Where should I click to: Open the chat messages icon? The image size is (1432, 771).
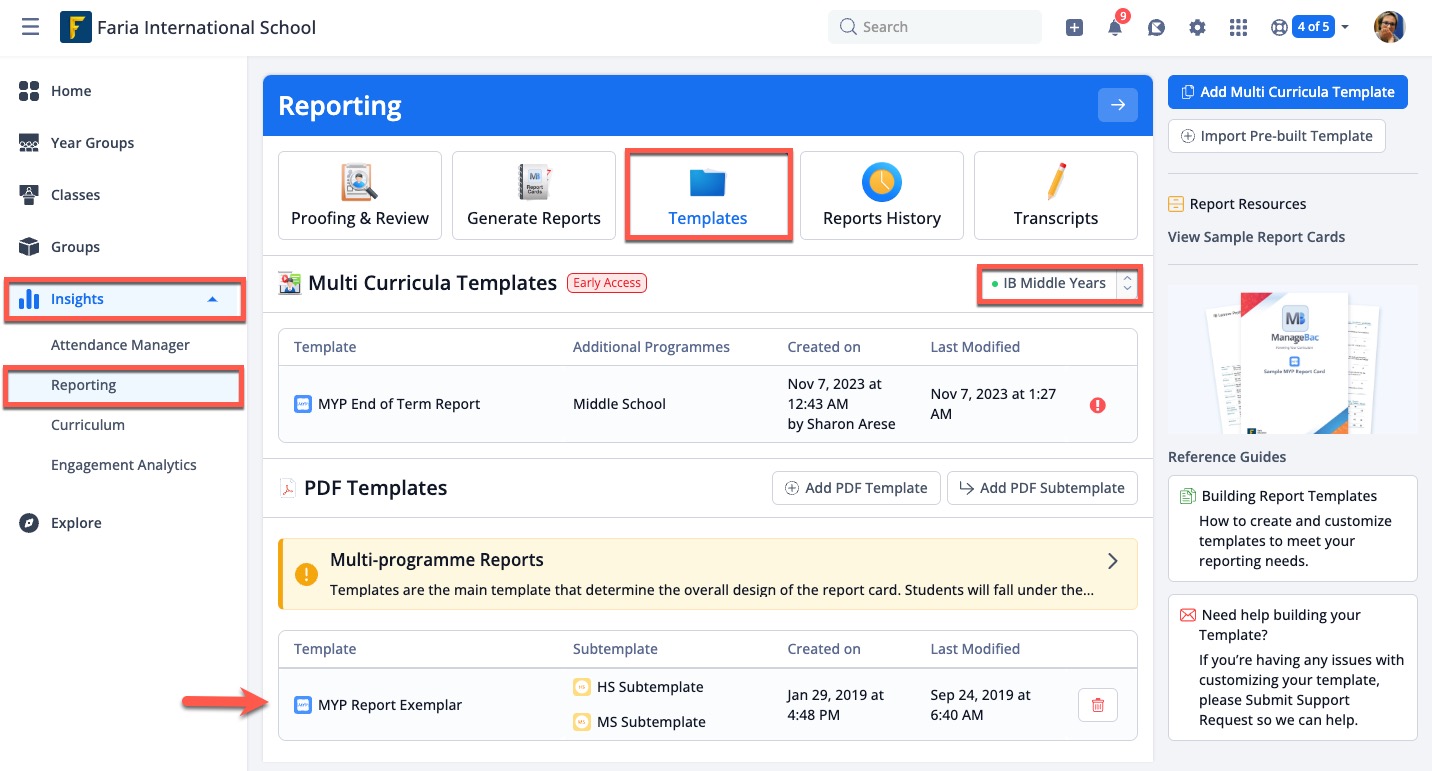[1156, 28]
